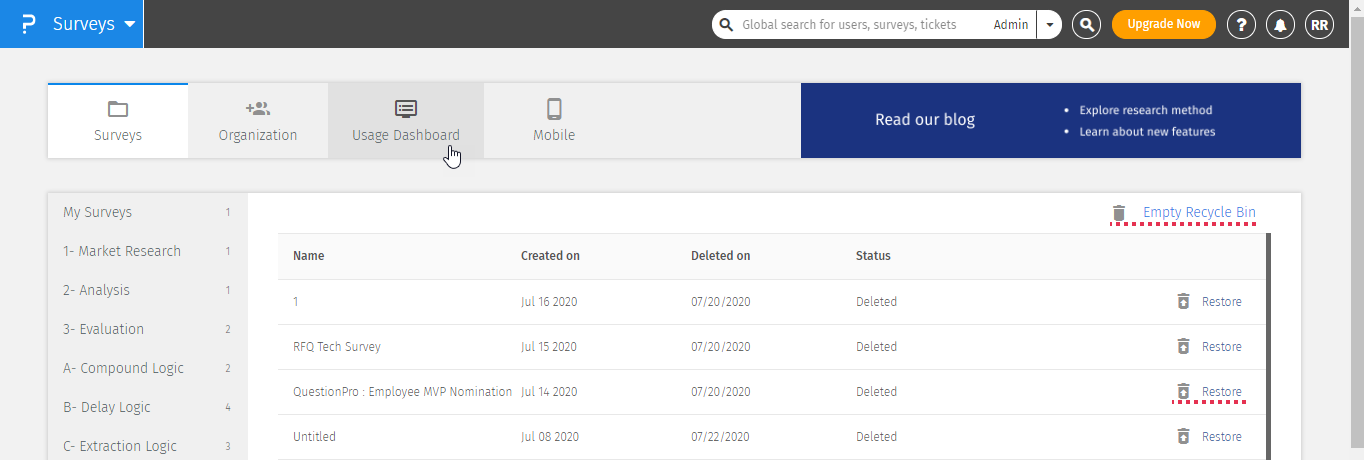This screenshot has height=460, width=1364.
Task: Click the Empty Recycle Bin link
Action: click(x=1199, y=212)
